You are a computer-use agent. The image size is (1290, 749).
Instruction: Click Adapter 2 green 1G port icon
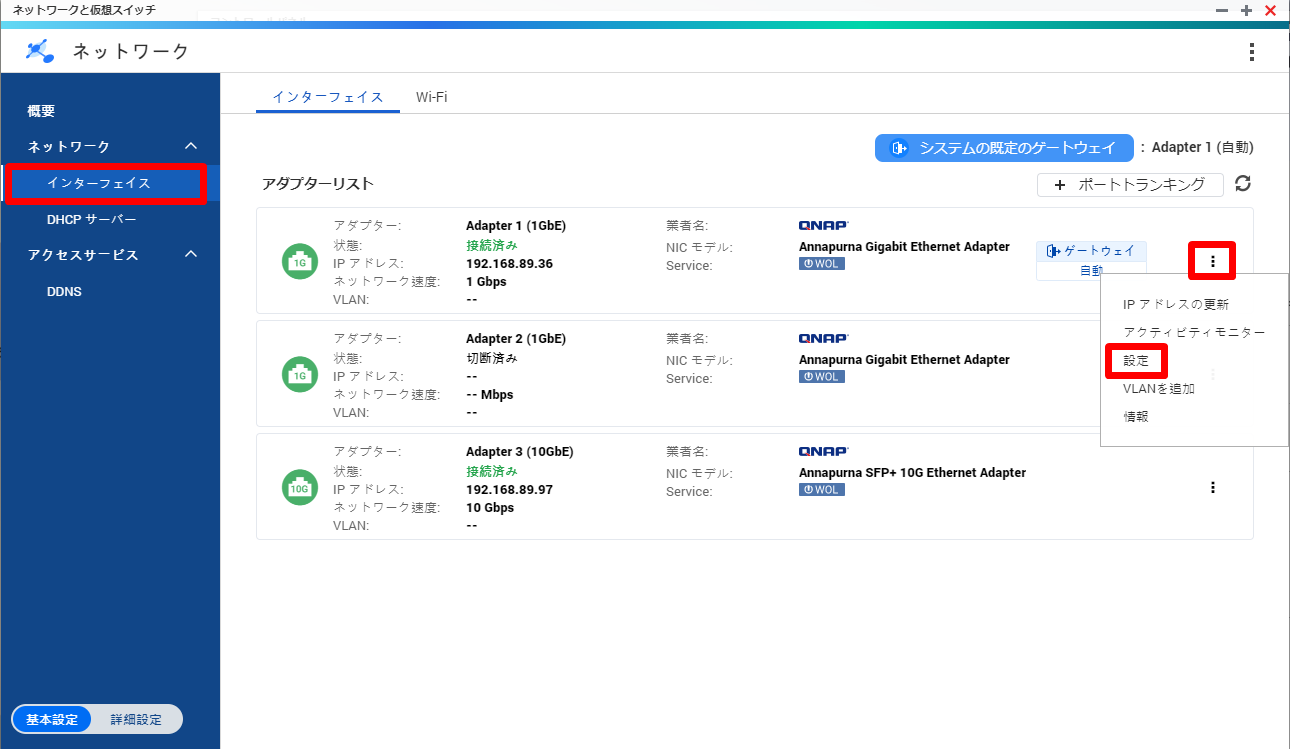coord(300,374)
